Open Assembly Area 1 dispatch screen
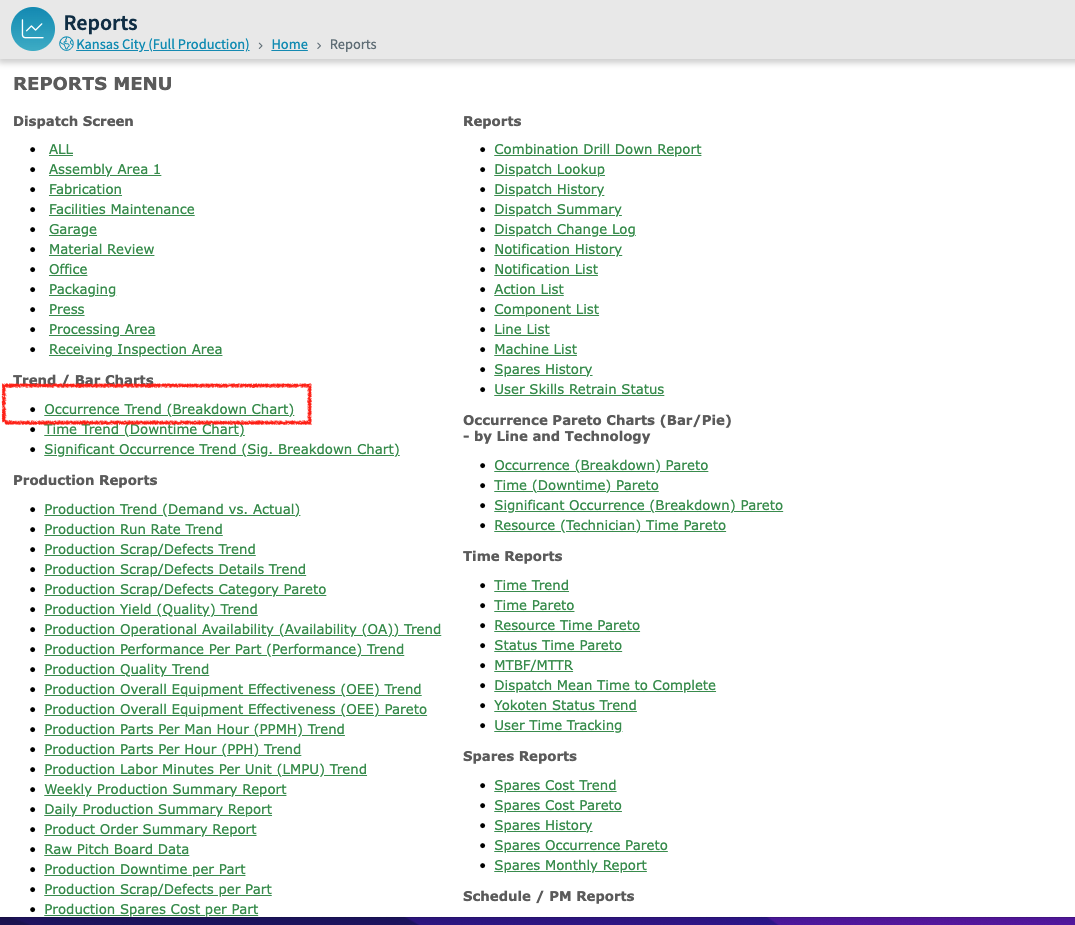This screenshot has height=925, width=1075. [104, 169]
